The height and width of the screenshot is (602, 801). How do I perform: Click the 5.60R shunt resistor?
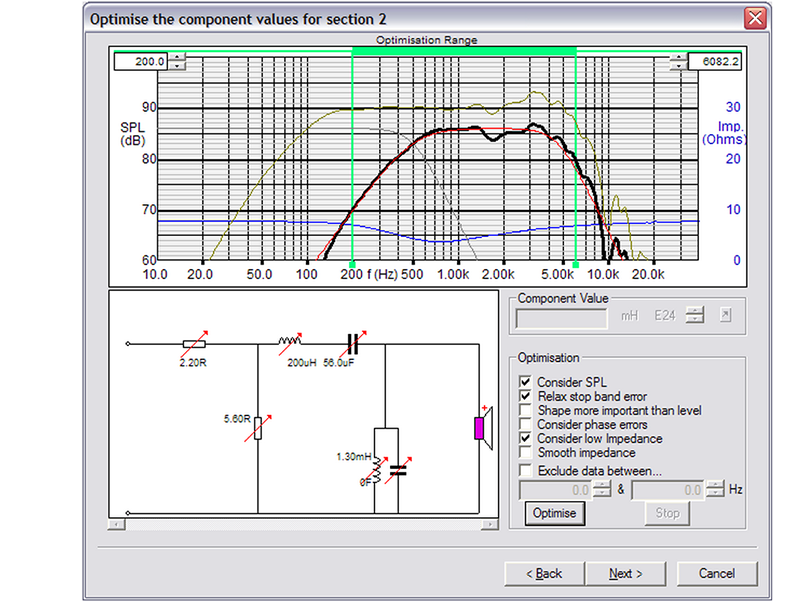point(259,426)
